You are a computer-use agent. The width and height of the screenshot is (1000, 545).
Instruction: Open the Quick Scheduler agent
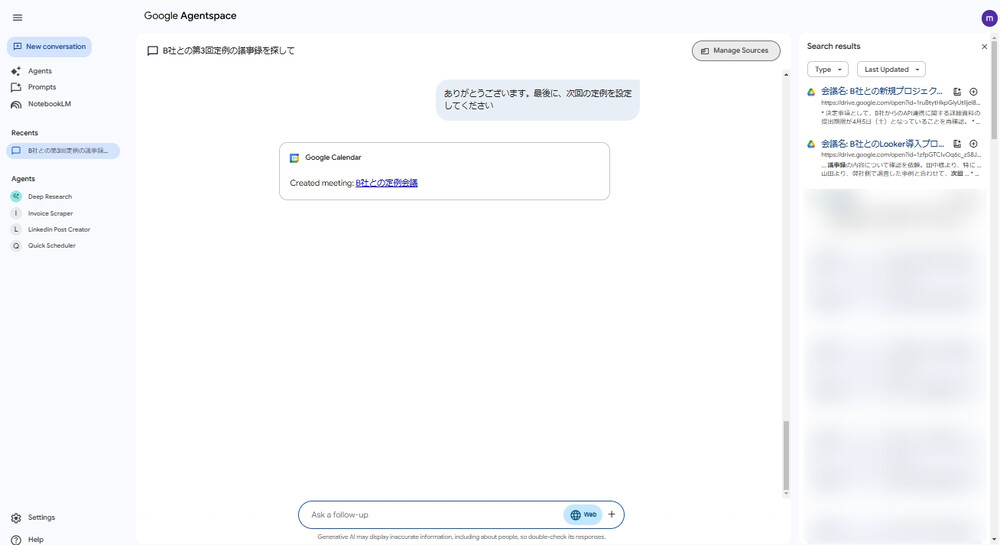(52, 245)
